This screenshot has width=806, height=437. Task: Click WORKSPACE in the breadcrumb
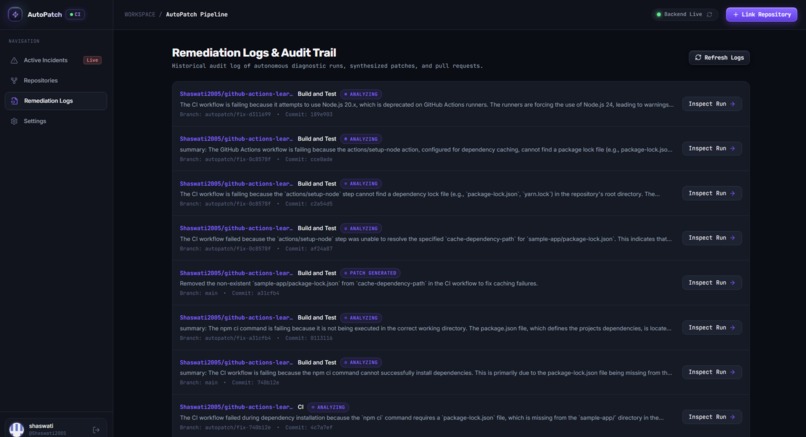(x=139, y=14)
